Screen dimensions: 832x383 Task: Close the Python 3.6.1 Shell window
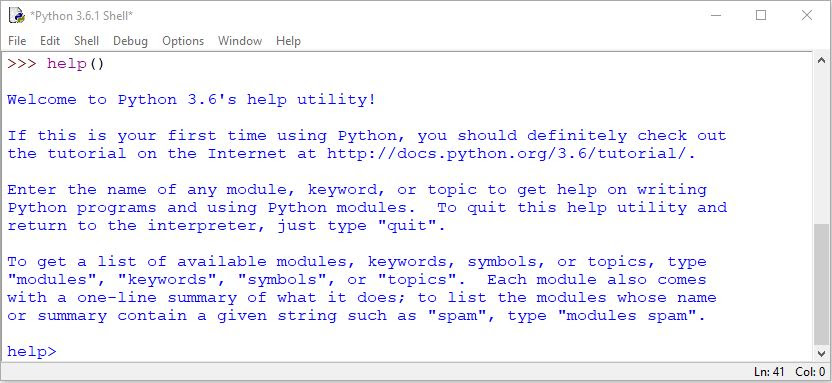(x=807, y=15)
